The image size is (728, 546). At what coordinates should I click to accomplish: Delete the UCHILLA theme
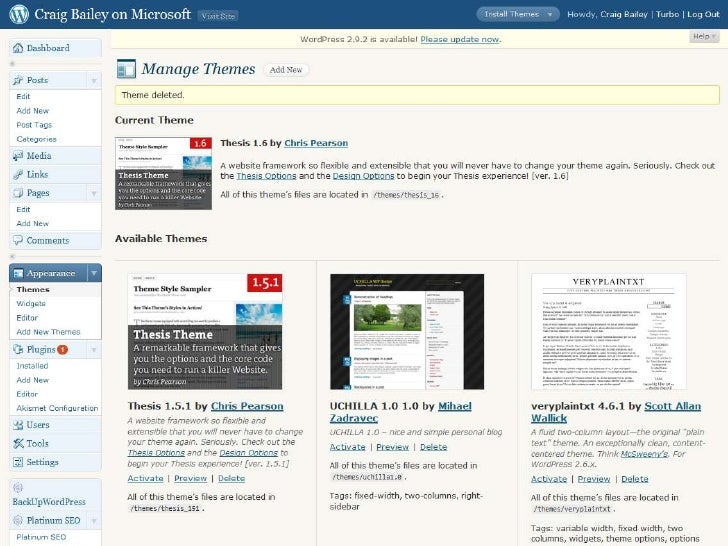point(433,447)
